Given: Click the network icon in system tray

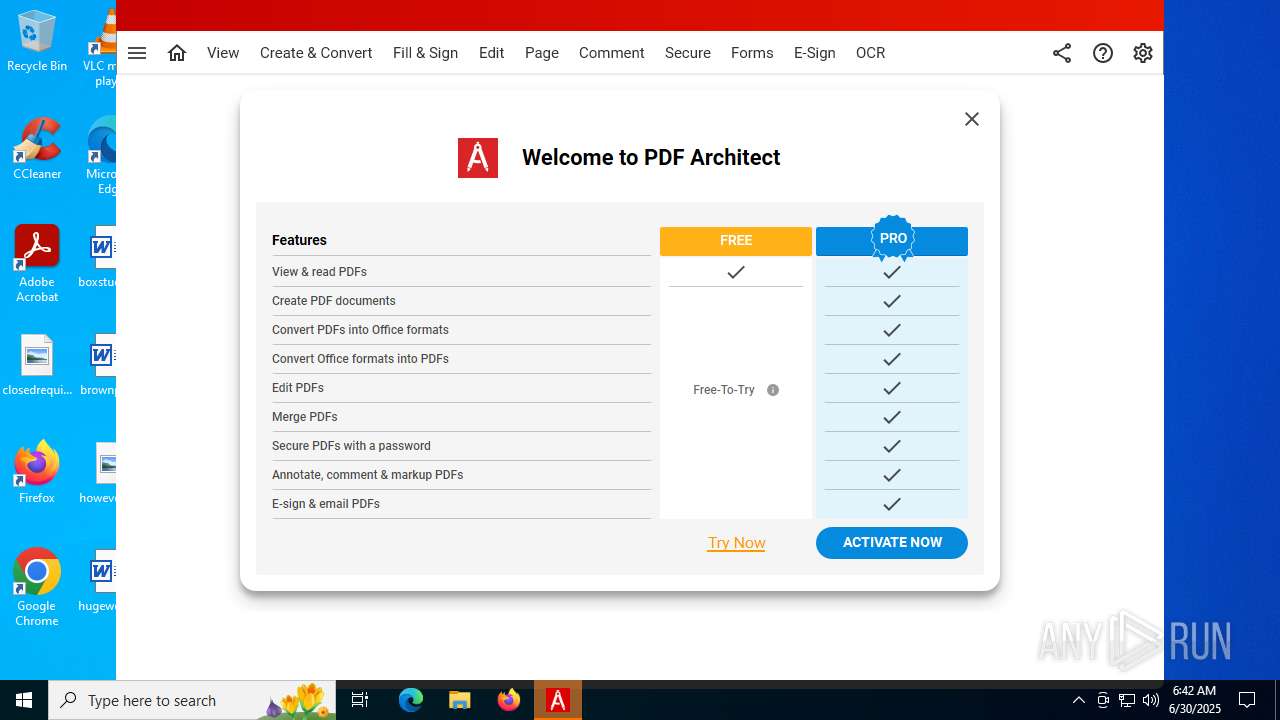Looking at the screenshot, I should [x=1127, y=700].
